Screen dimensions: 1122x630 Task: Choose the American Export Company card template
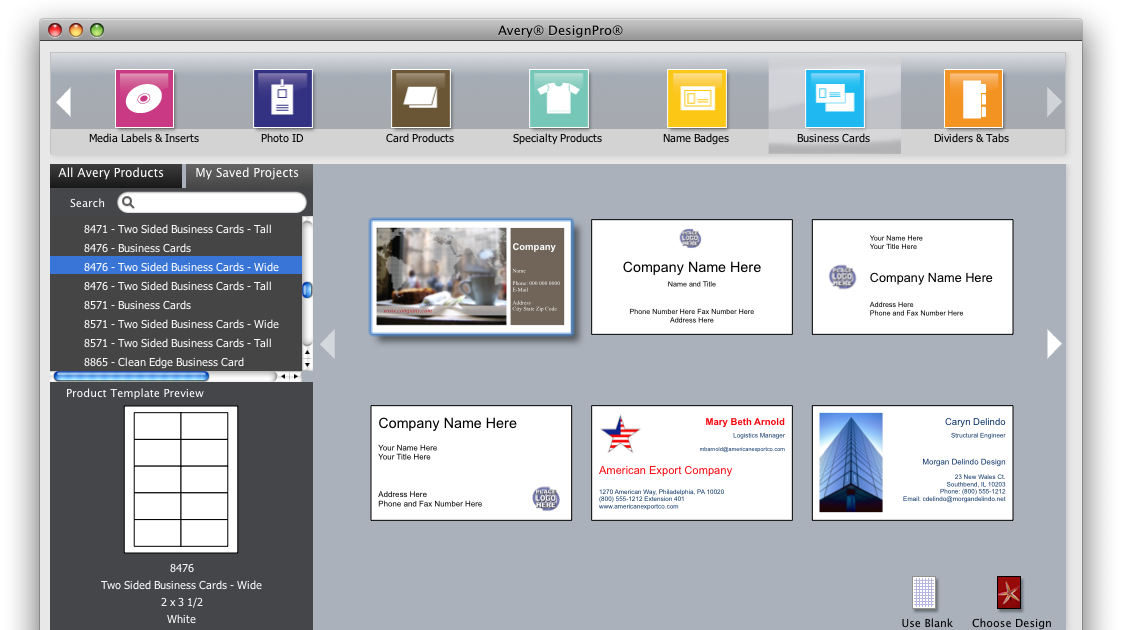coord(691,462)
